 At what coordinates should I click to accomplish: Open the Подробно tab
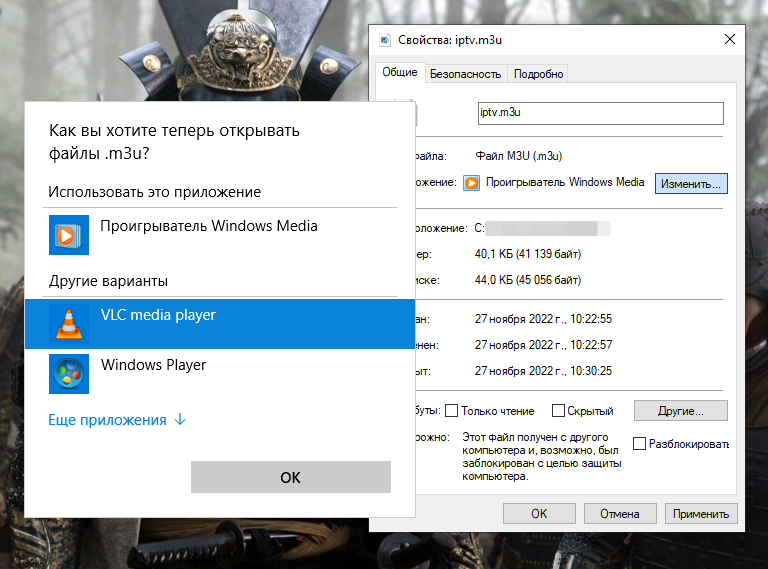538,74
